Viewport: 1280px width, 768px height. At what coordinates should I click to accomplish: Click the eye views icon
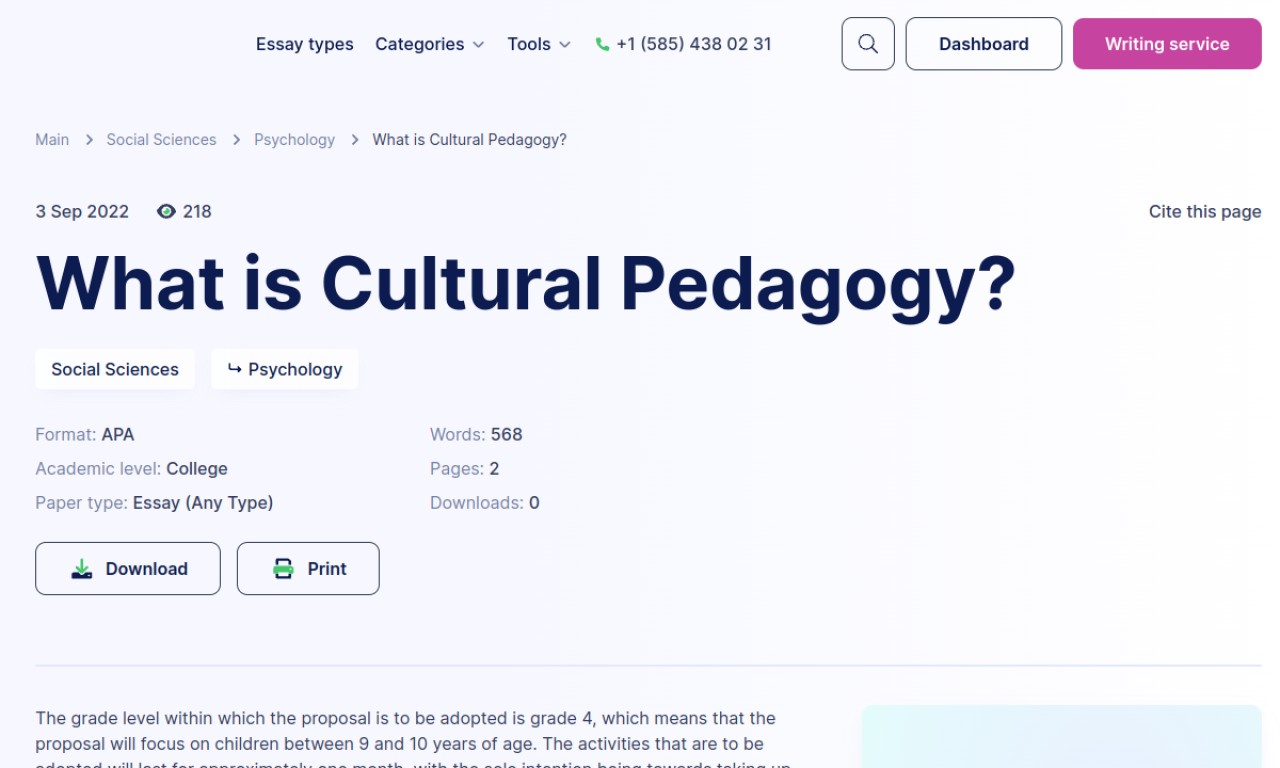click(x=166, y=211)
